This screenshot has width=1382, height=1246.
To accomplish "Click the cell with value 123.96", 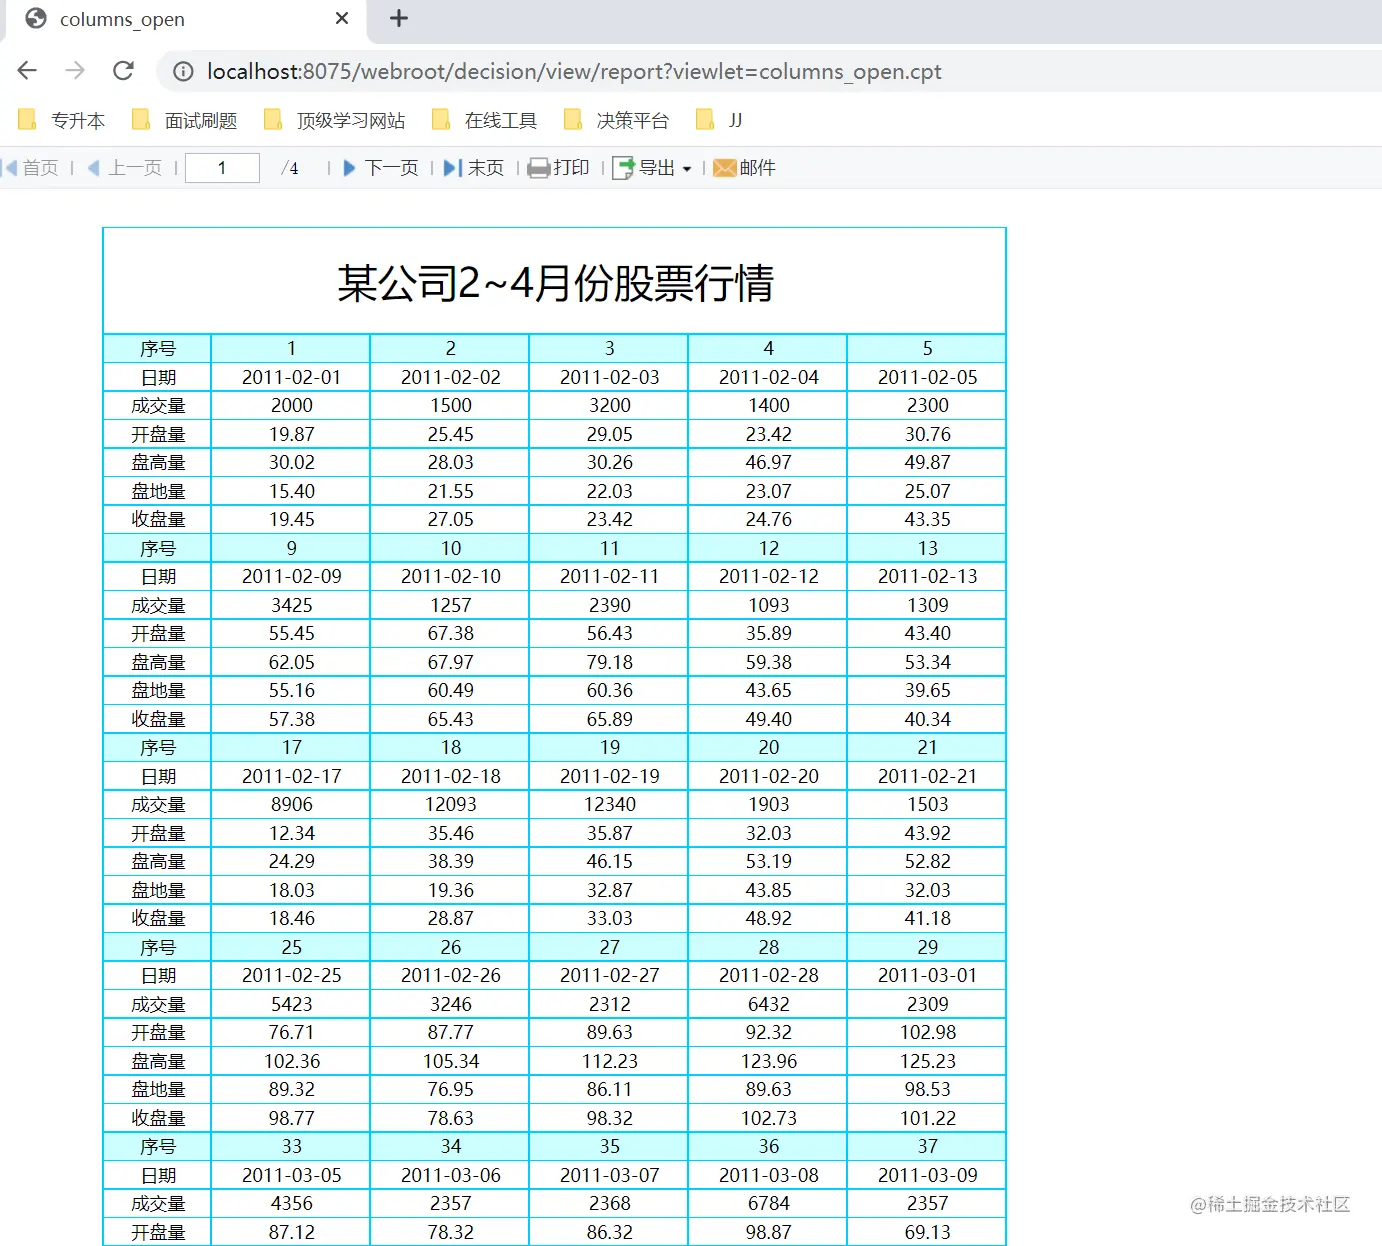I will pyautogui.click(x=768, y=1061).
